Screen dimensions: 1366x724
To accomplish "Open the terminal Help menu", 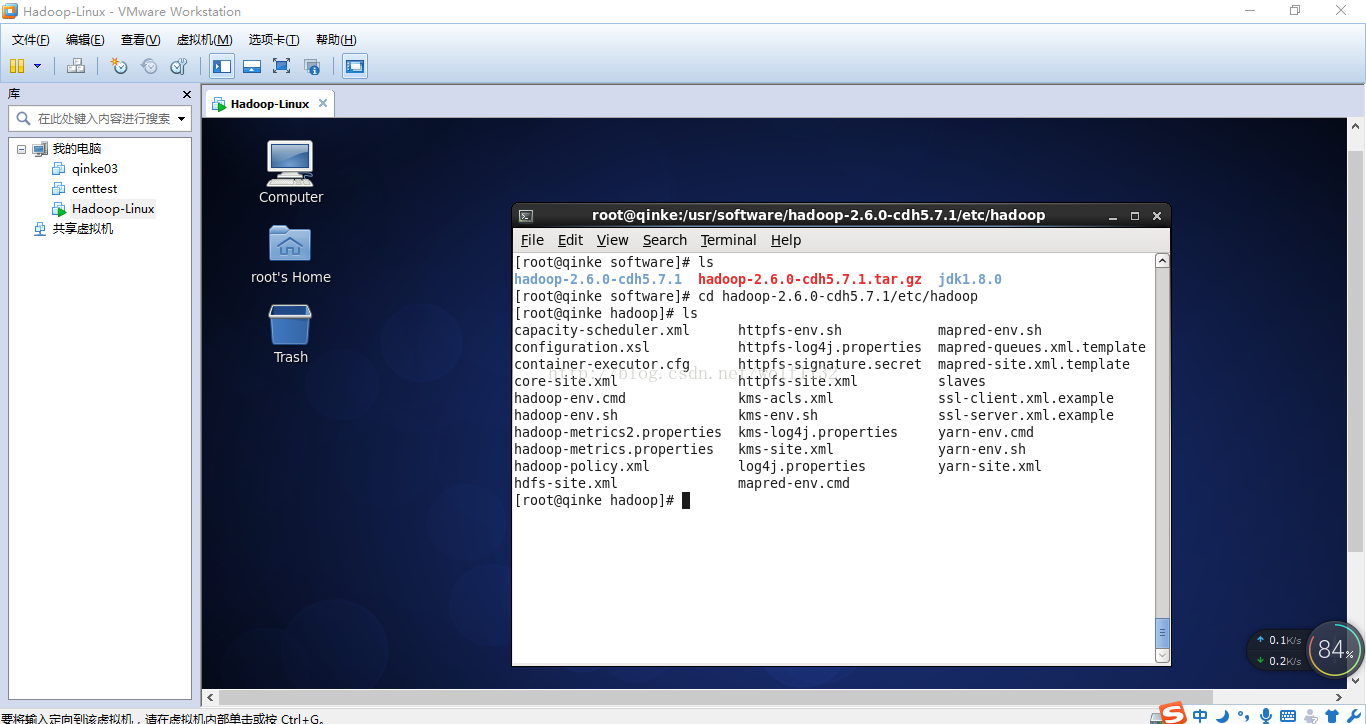I will coord(785,240).
